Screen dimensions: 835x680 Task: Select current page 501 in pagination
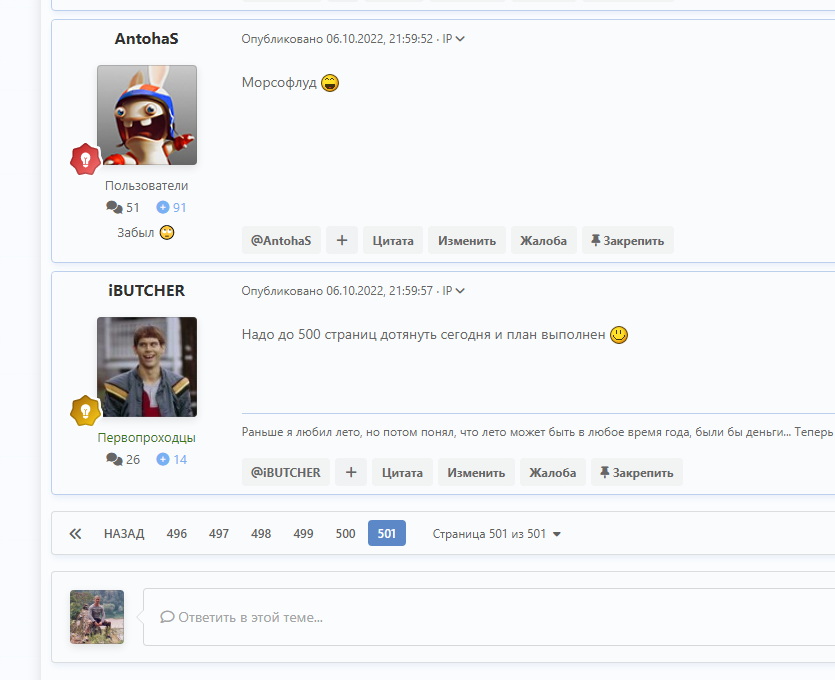[x=387, y=533]
